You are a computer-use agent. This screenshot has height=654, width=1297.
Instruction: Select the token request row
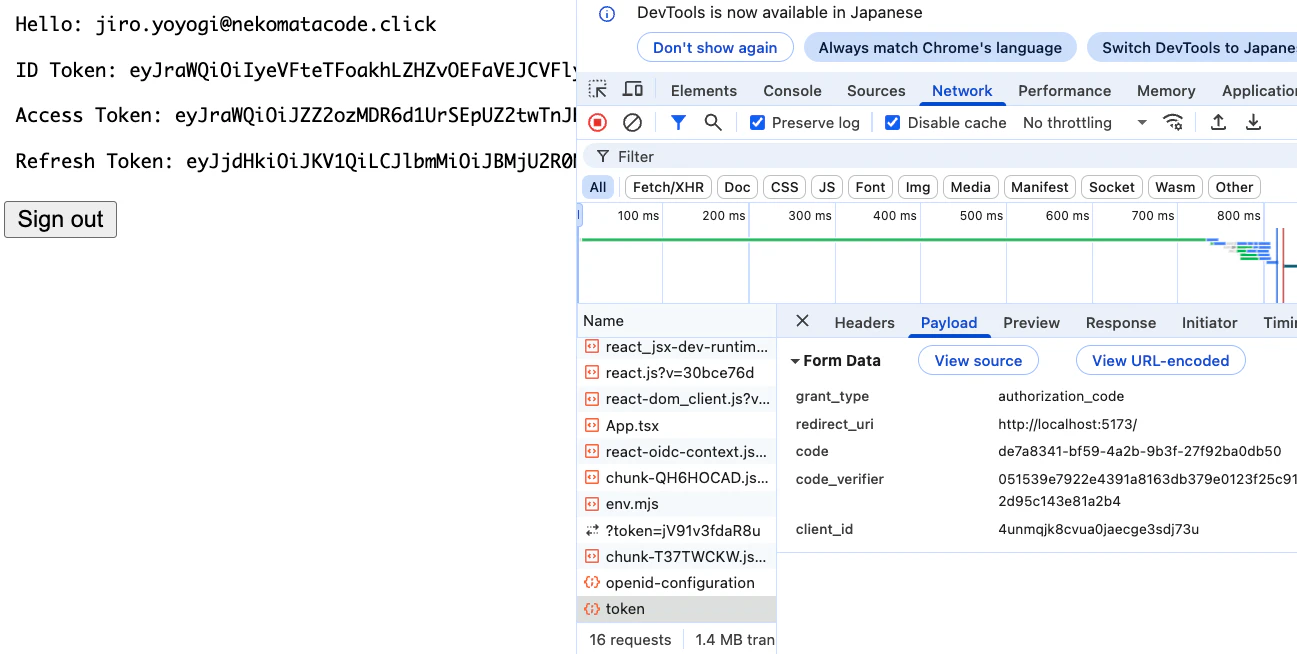[677, 609]
